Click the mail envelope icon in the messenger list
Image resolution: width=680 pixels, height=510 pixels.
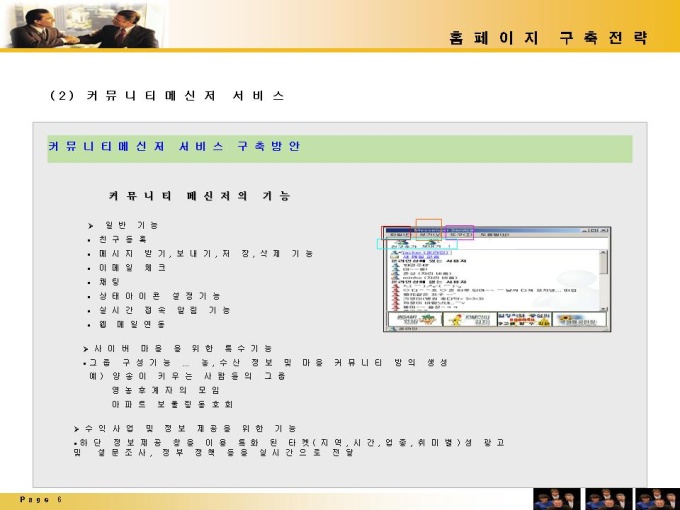395,257
